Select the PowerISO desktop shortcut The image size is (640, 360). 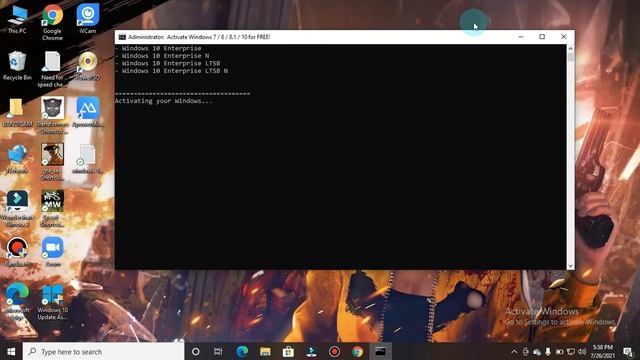(x=88, y=66)
